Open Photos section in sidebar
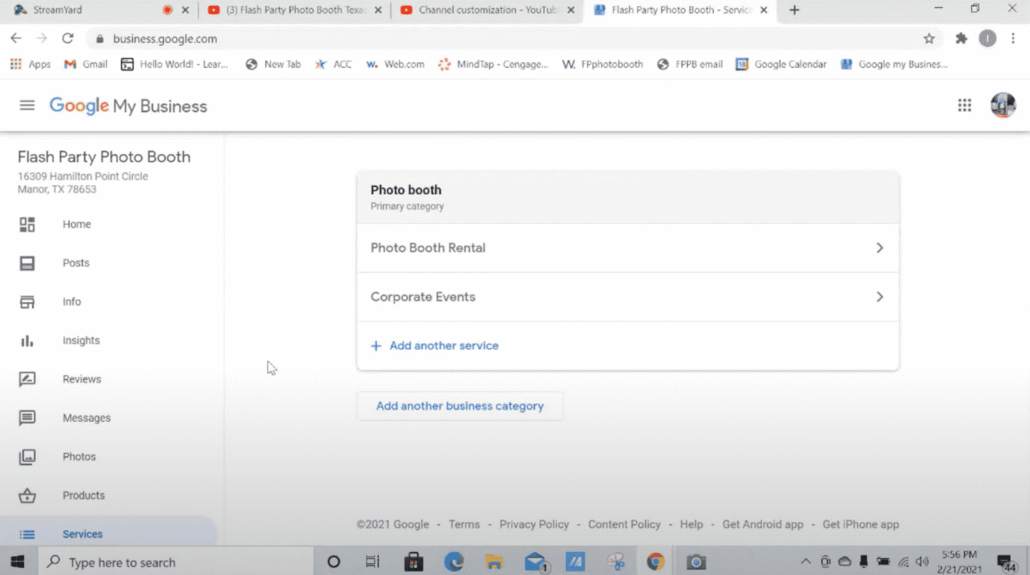 click(79, 457)
